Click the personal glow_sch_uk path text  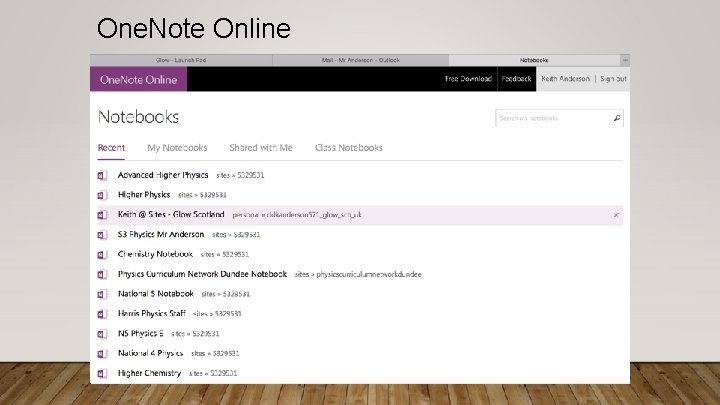tap(297, 215)
